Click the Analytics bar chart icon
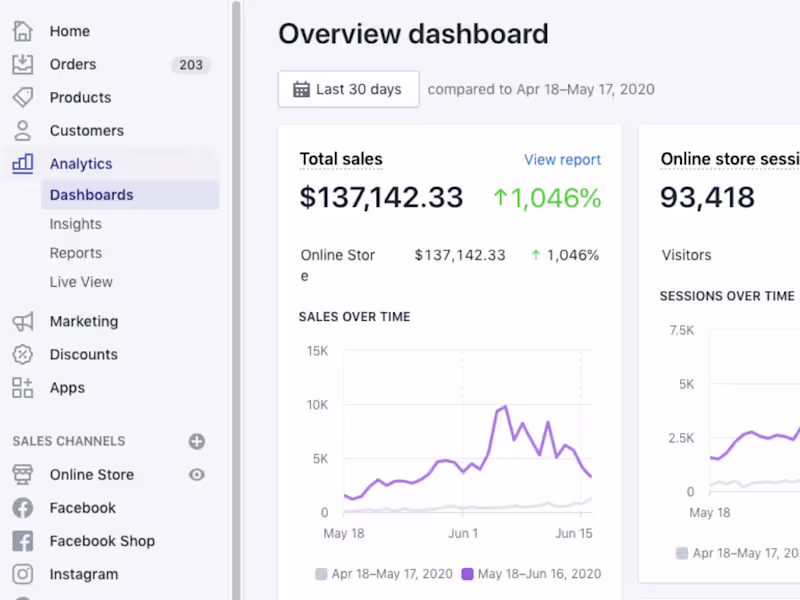The image size is (800, 600). click(x=22, y=164)
